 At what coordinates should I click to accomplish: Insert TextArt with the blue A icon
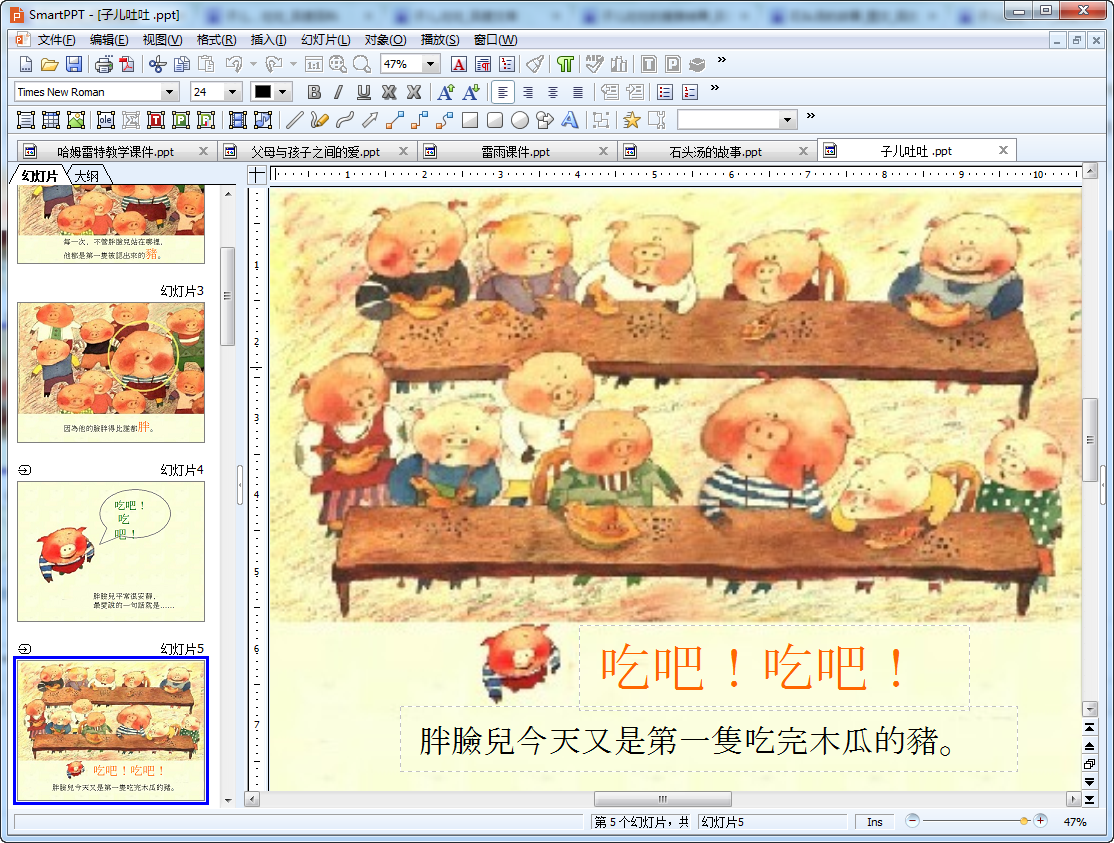[570, 120]
